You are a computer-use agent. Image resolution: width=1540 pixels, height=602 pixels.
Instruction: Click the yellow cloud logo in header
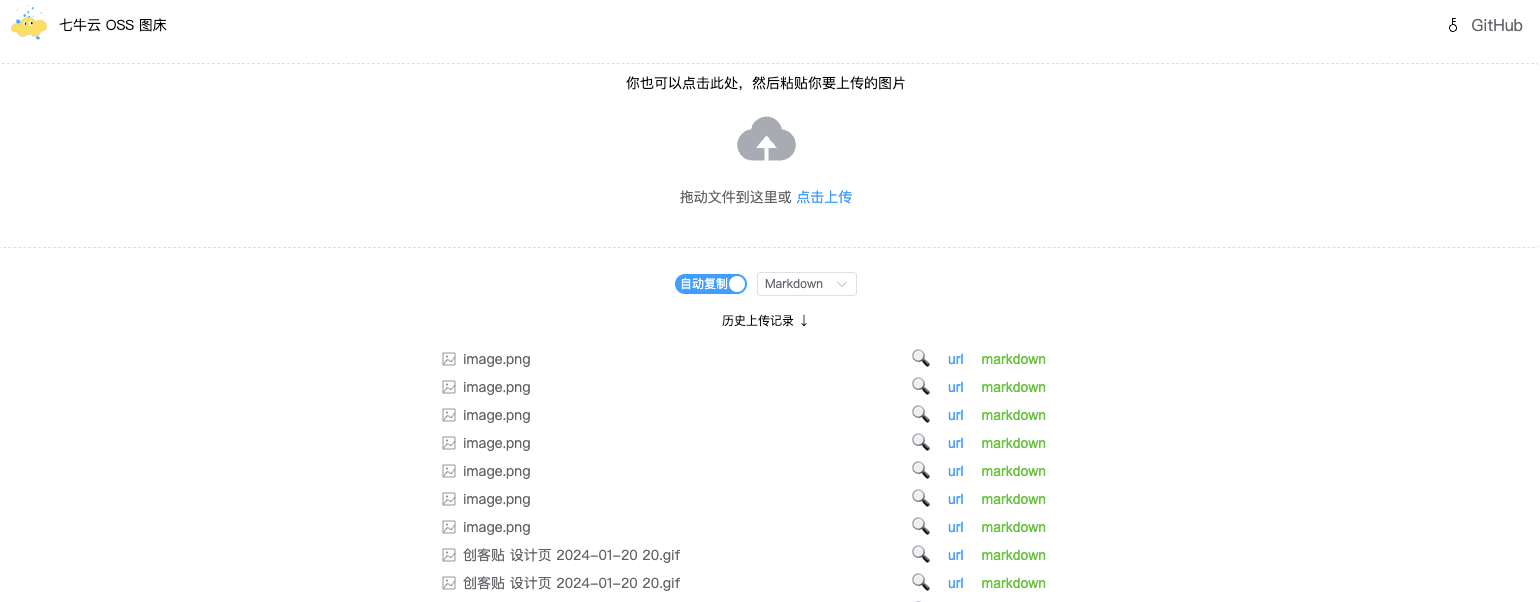(x=29, y=25)
